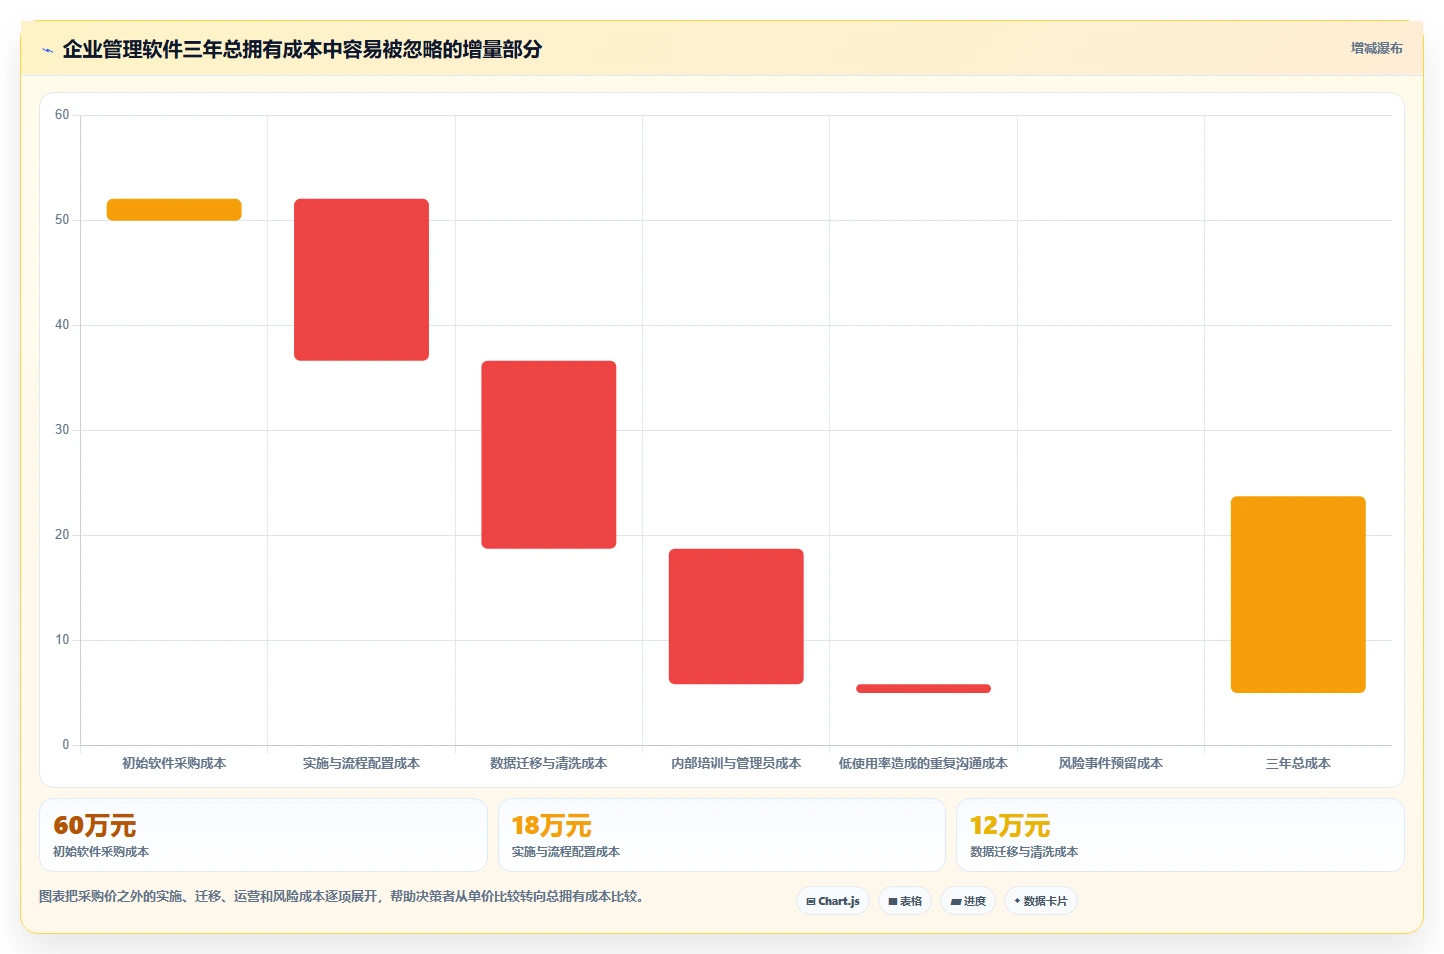Click the 进度 chip
The image size is (1444, 954).
point(968,901)
